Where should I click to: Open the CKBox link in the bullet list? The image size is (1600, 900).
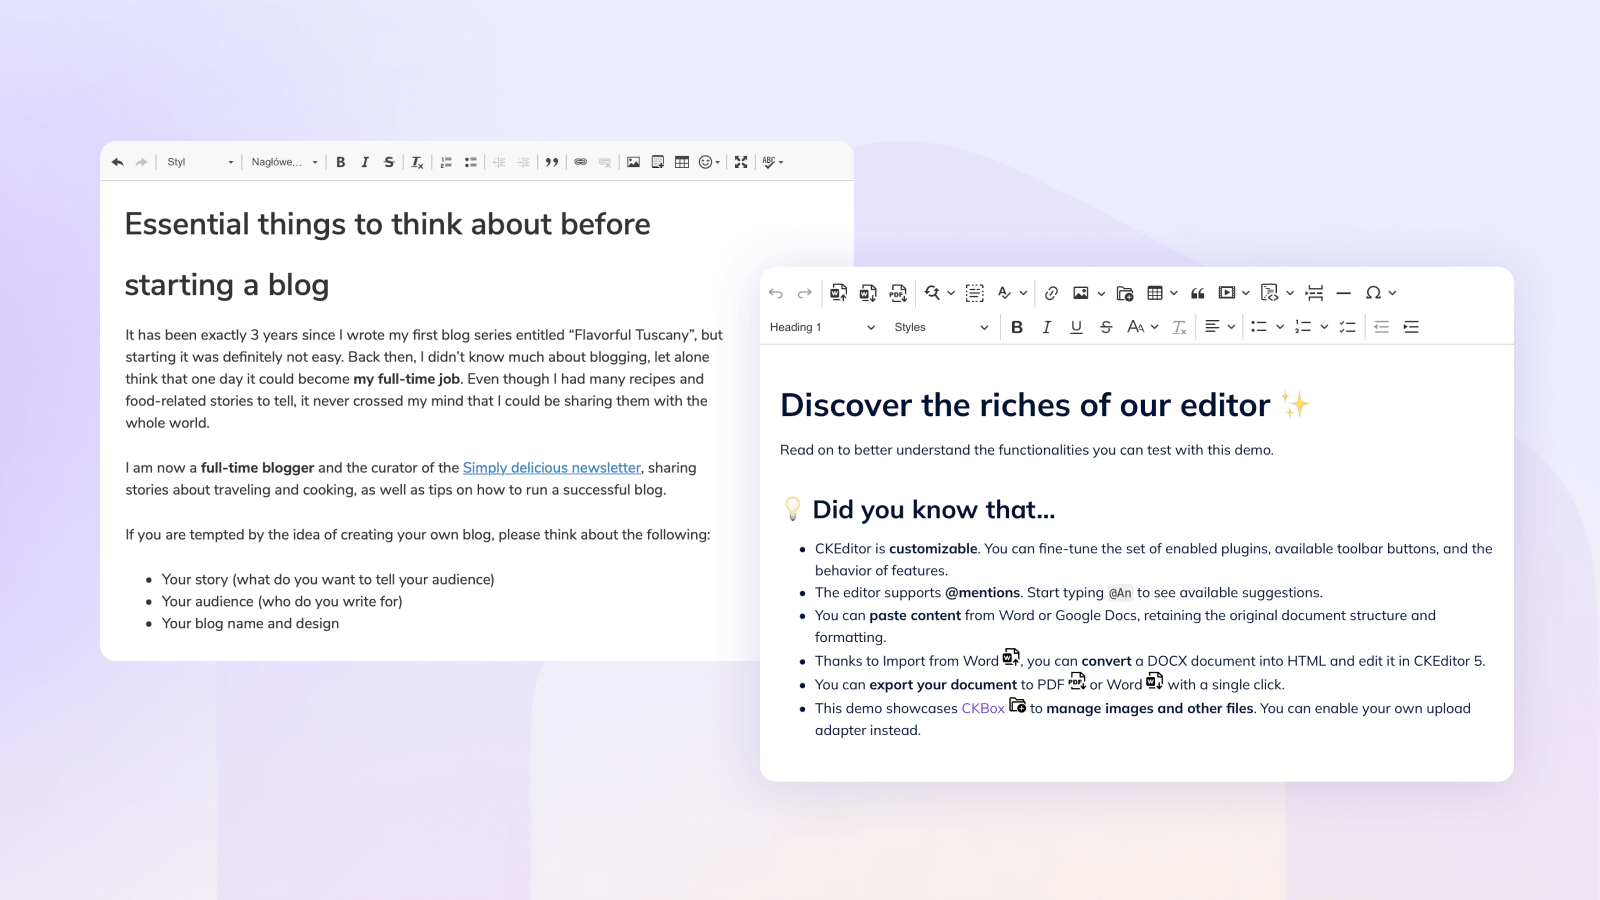(x=983, y=709)
